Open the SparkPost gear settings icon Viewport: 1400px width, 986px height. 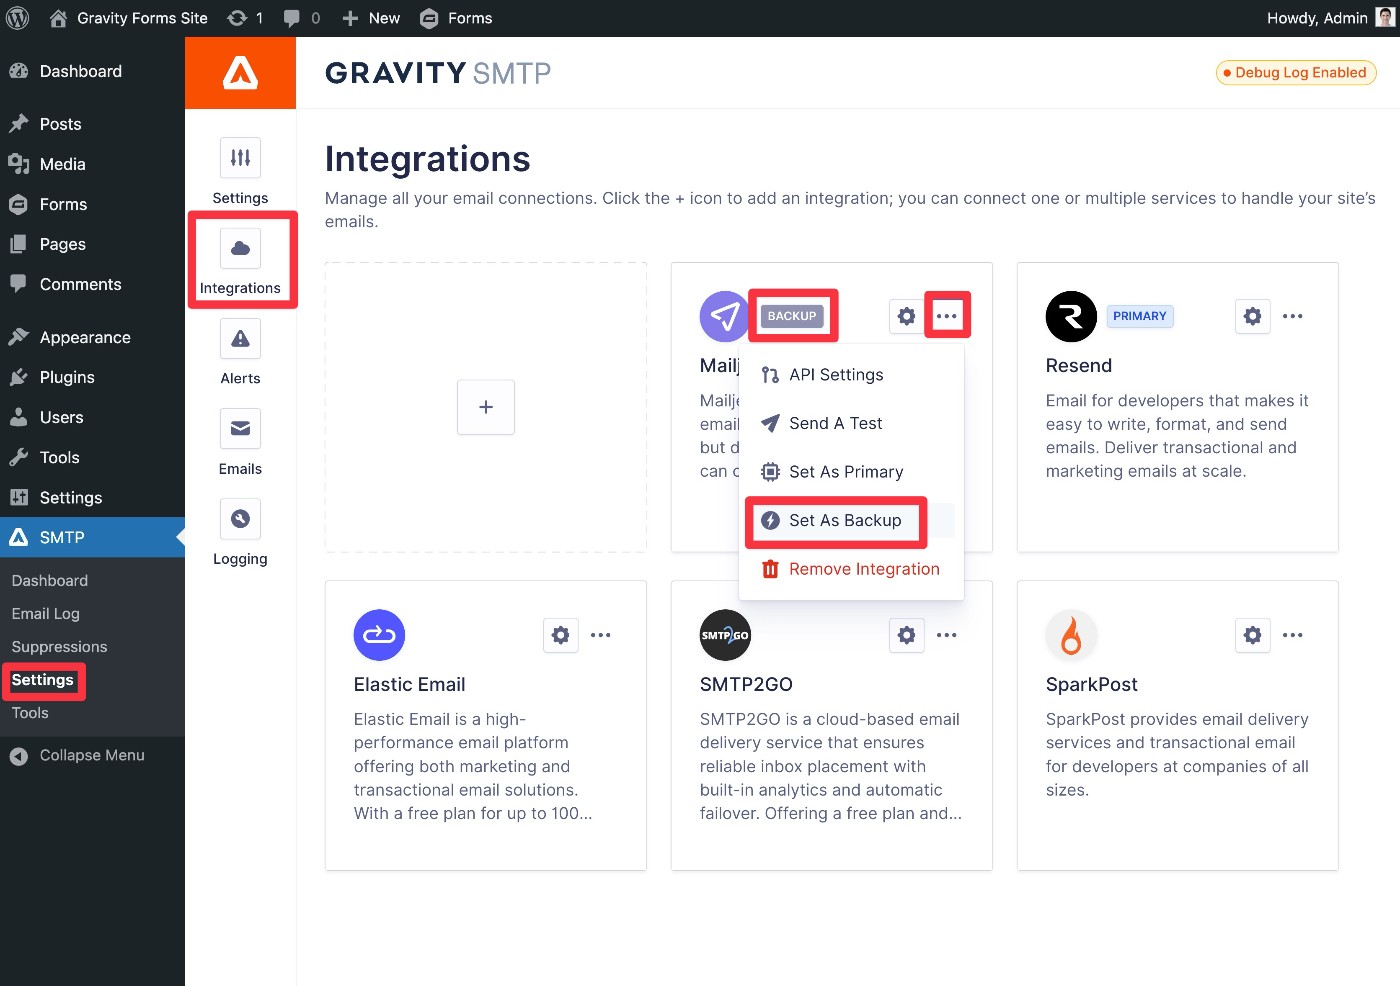(x=1252, y=635)
